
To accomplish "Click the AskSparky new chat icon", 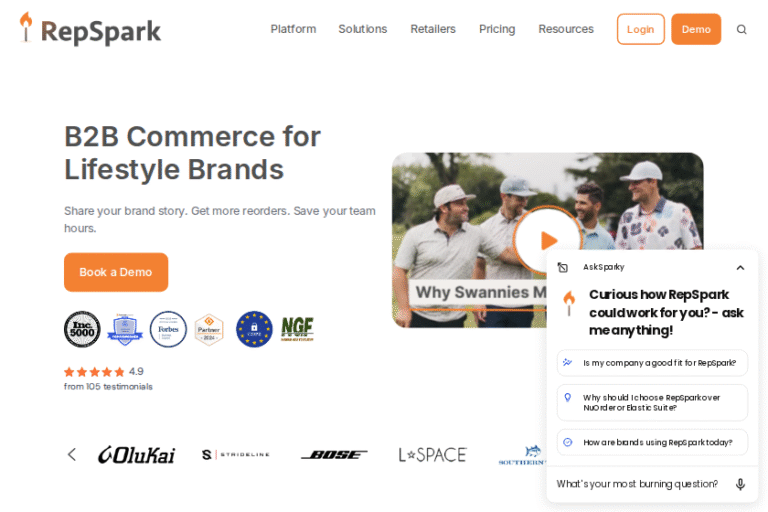I will 563,268.
